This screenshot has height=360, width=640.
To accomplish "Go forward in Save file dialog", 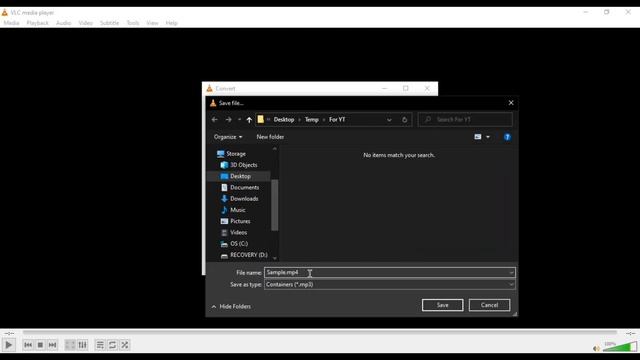I will [x=228, y=120].
